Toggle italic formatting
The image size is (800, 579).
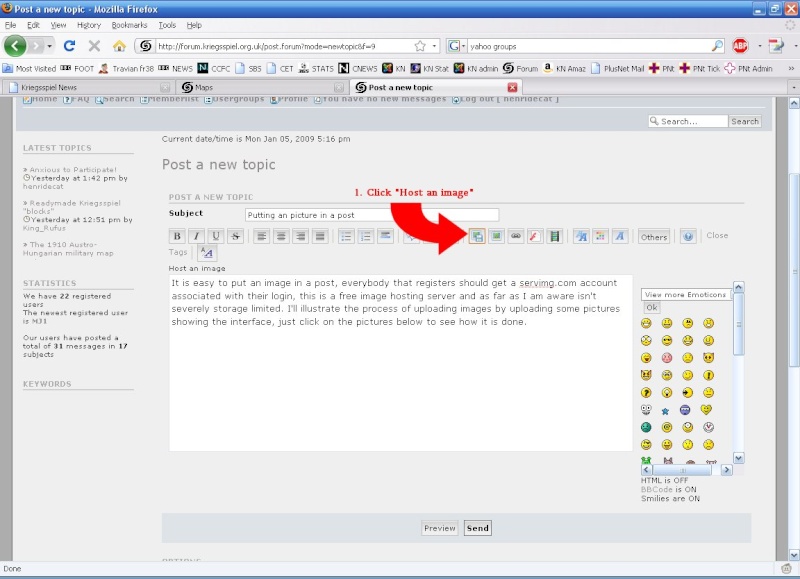tap(196, 236)
